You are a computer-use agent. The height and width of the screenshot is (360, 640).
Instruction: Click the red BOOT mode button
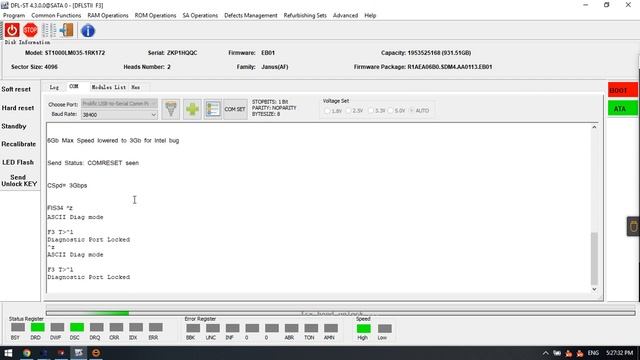[622, 90]
